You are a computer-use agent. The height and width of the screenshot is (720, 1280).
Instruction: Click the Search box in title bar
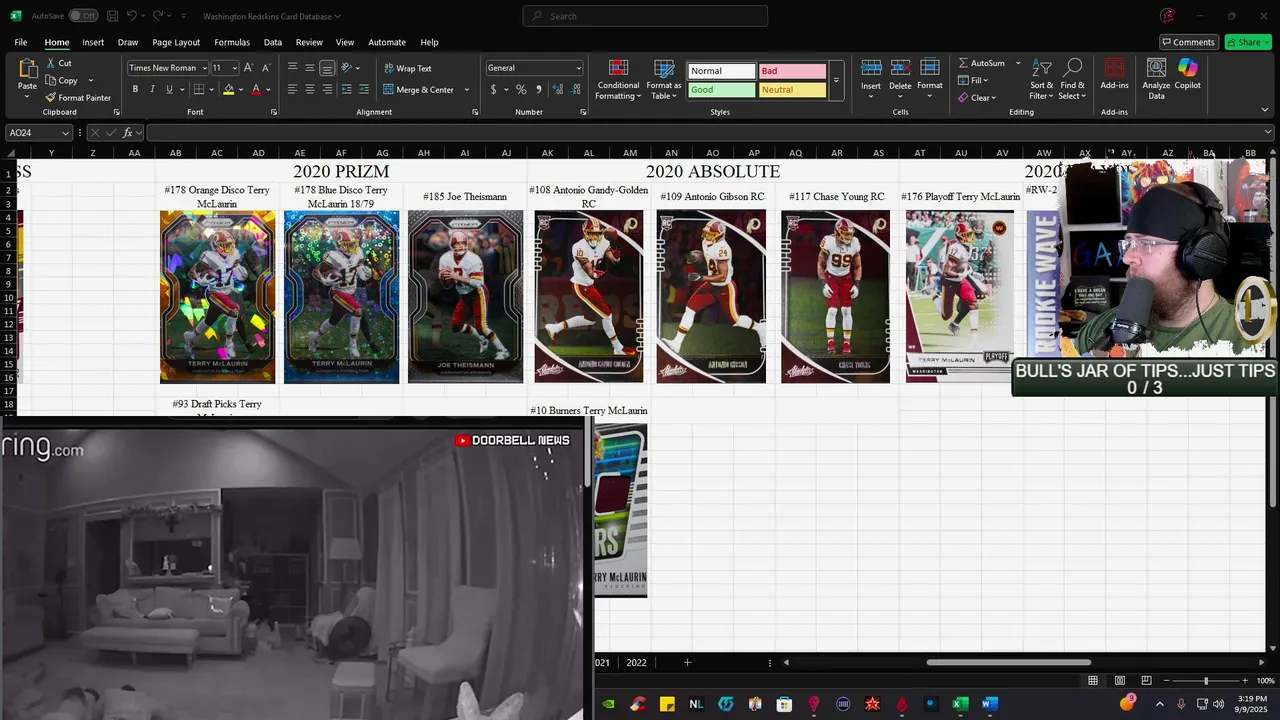click(645, 16)
